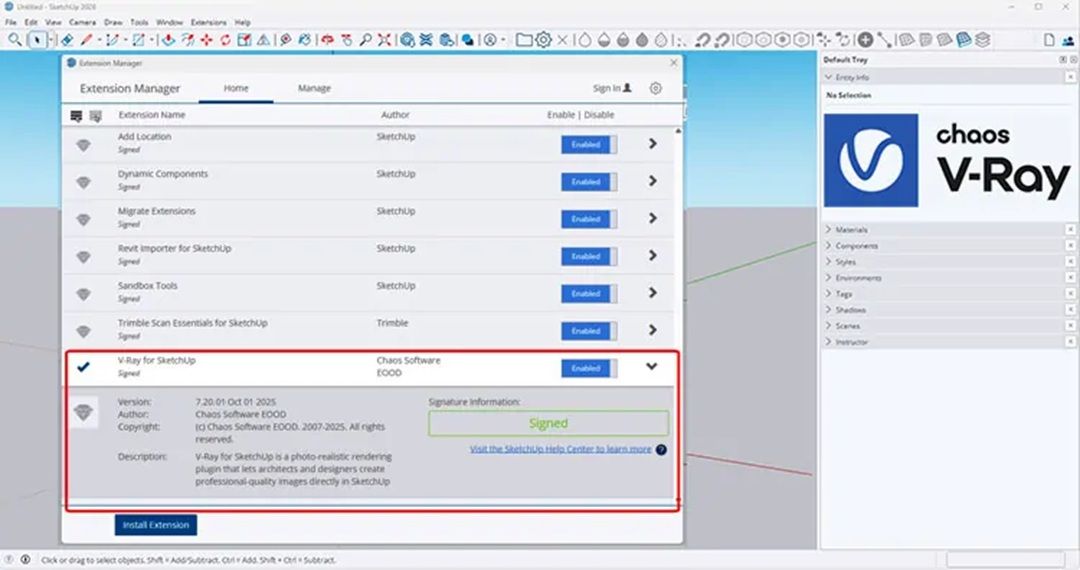Viewport: 1080px width, 570px height.
Task: Select the Pan hand tool
Action: point(346,40)
